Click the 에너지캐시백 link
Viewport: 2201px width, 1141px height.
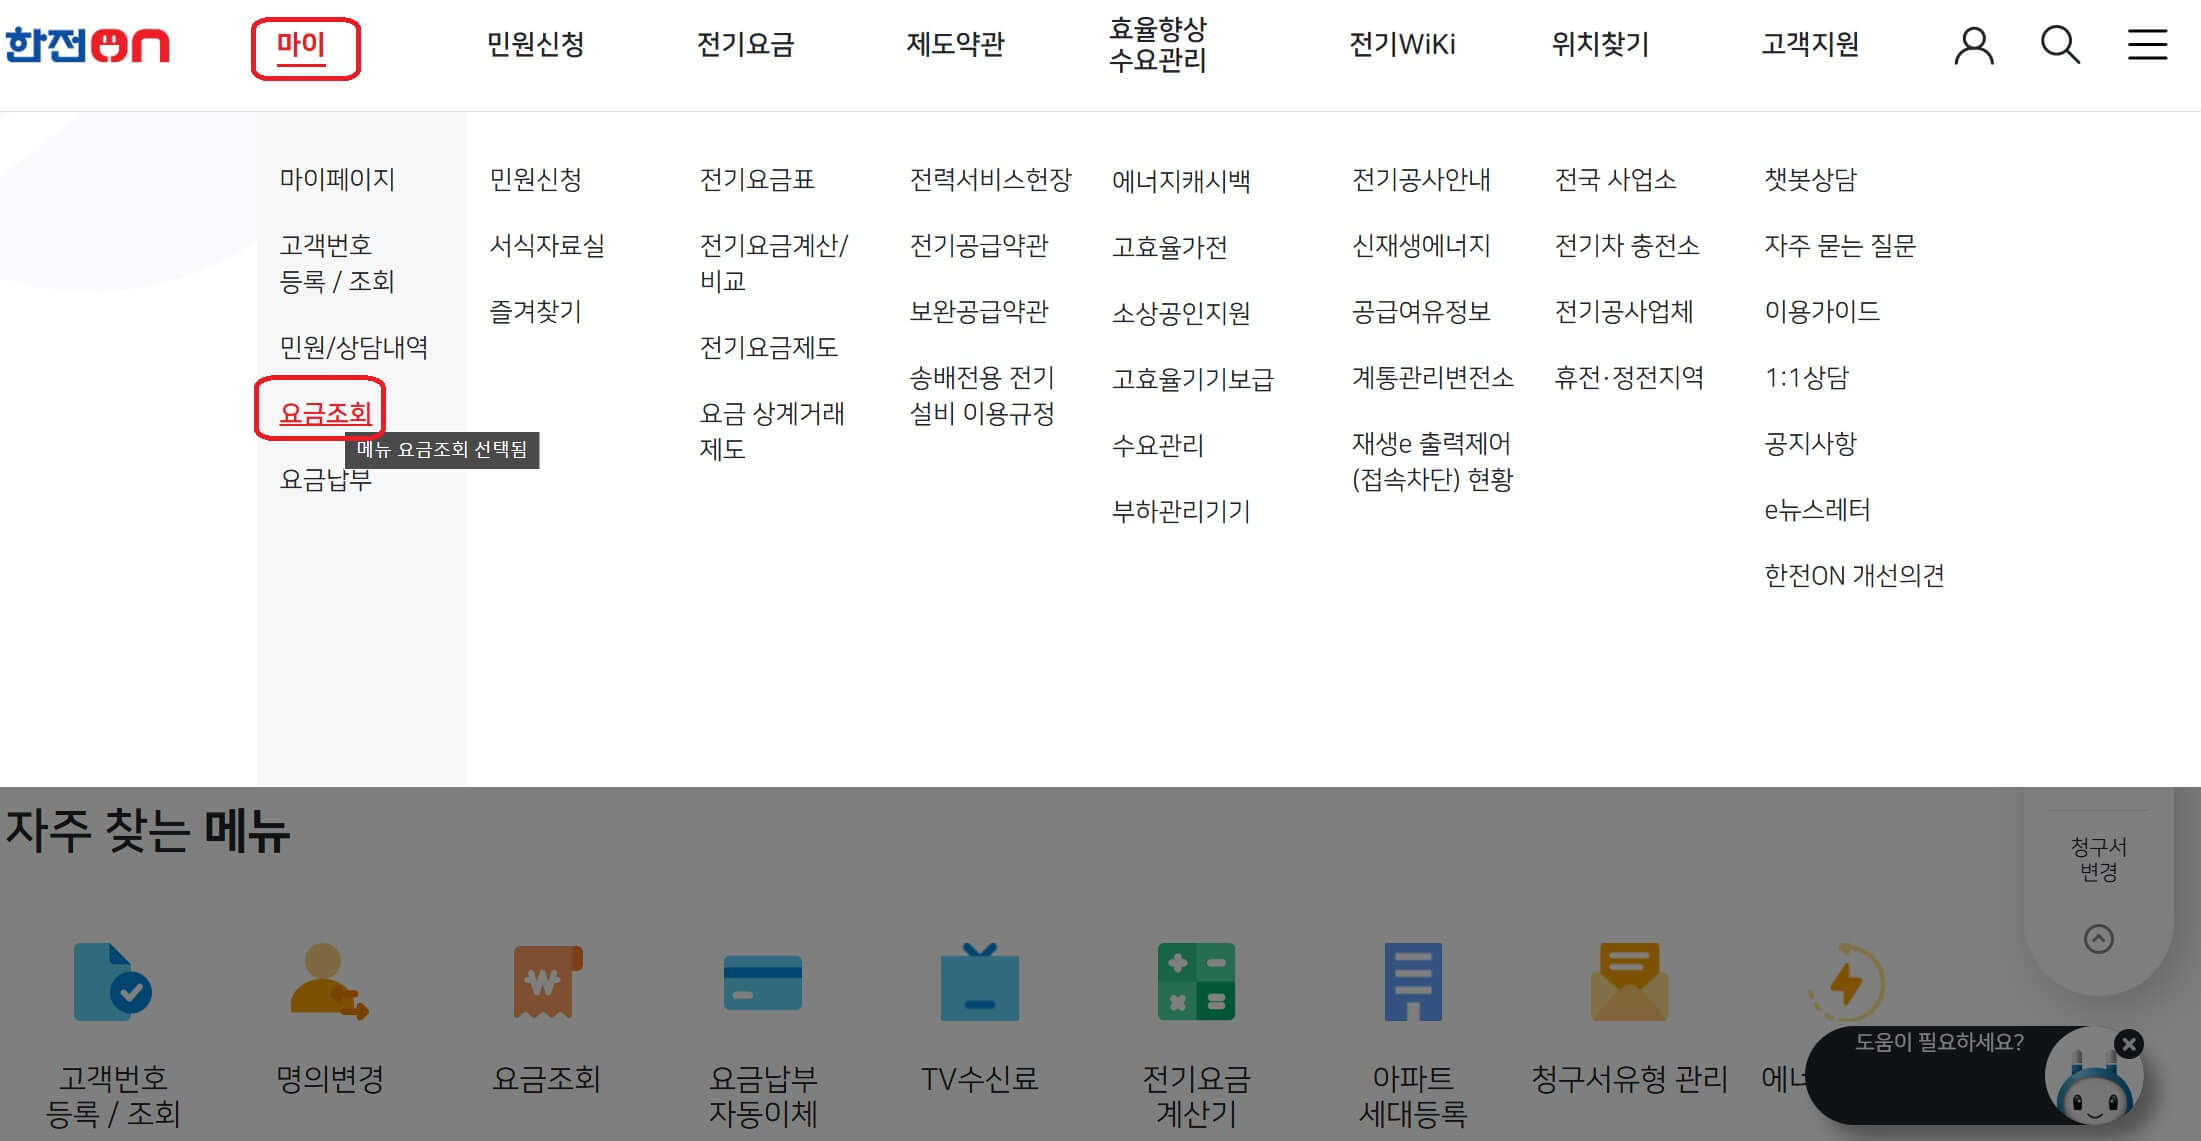[x=1184, y=180]
